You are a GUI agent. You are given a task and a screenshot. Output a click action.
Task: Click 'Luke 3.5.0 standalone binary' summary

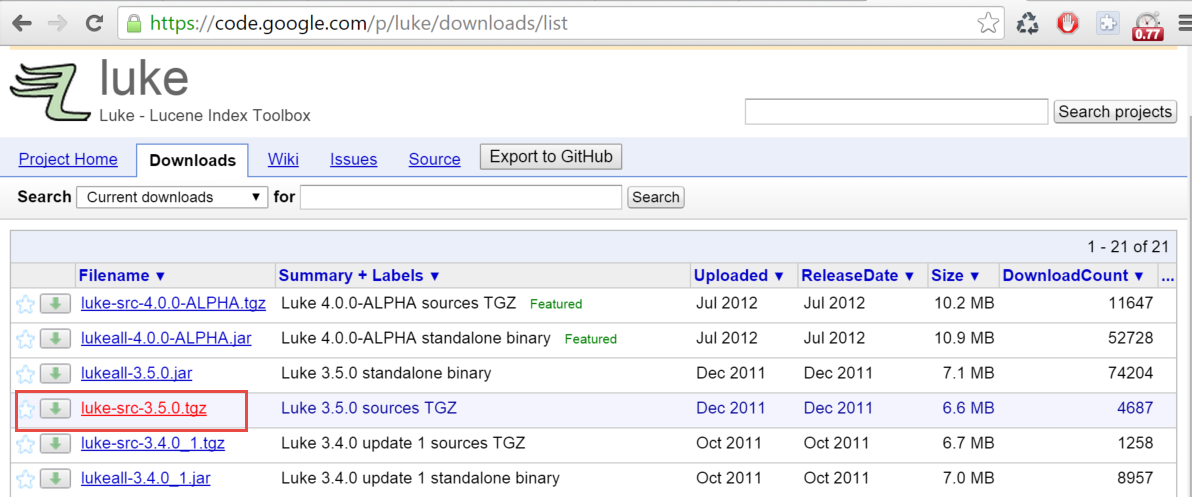385,374
